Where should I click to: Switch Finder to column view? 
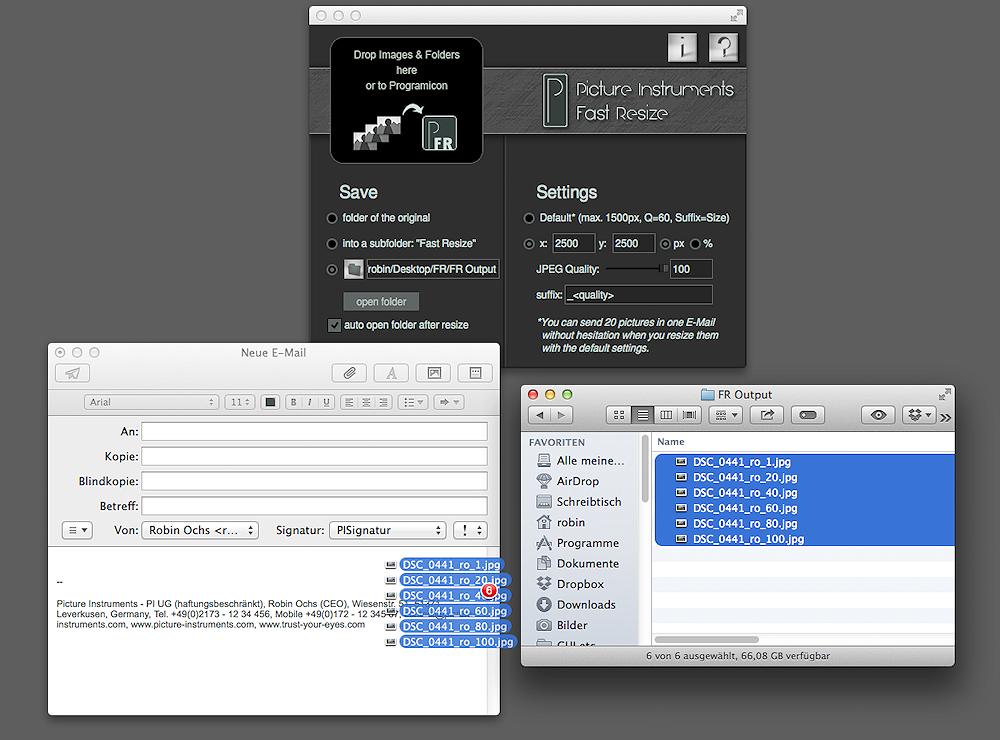[x=666, y=415]
